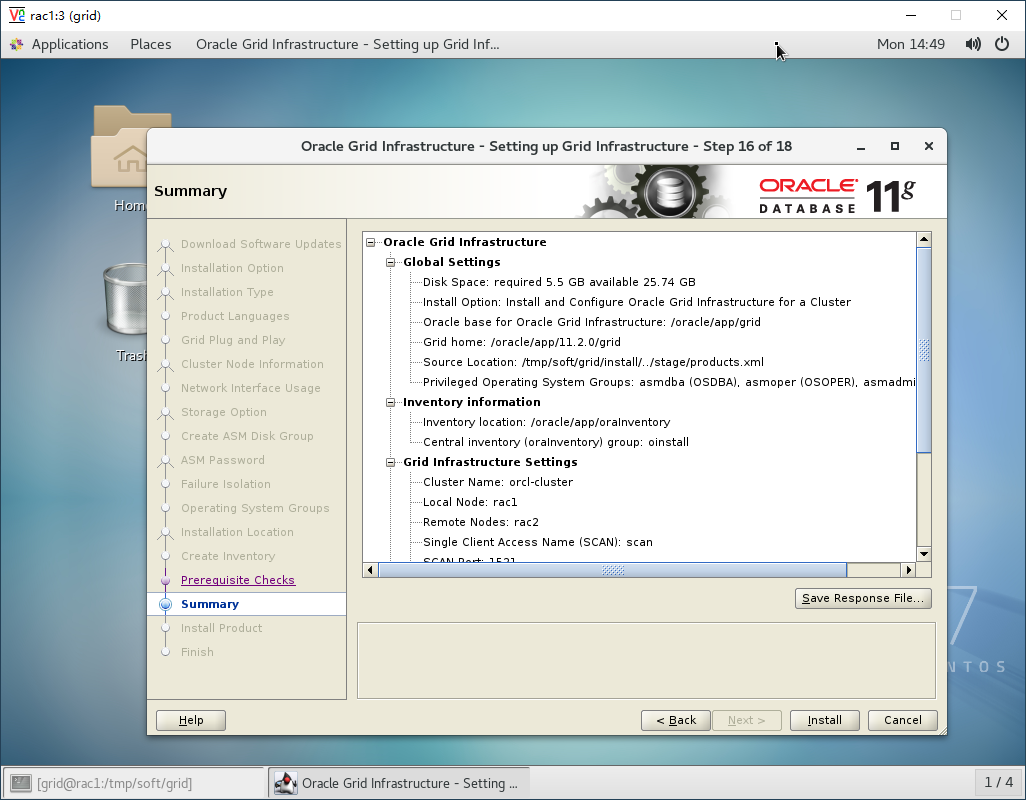Viewport: 1026px width, 800px height.
Task: Click the volume speaker icon in top panel
Action: (x=973, y=44)
